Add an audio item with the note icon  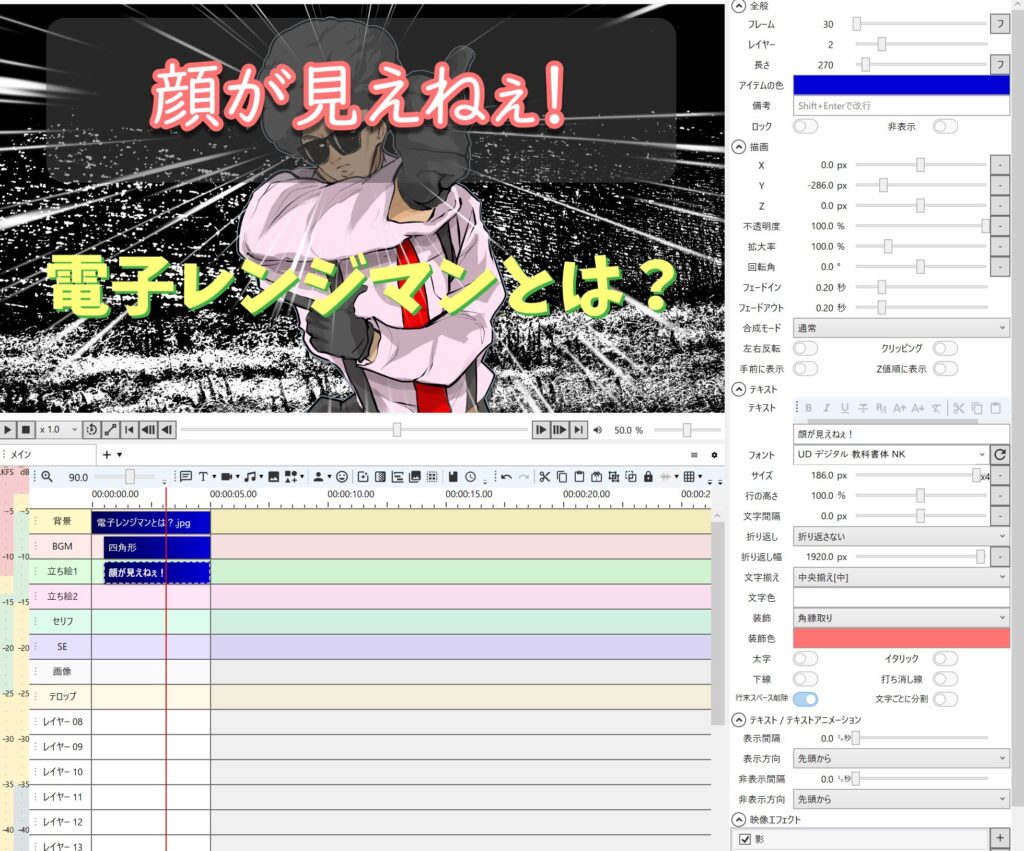(251, 477)
